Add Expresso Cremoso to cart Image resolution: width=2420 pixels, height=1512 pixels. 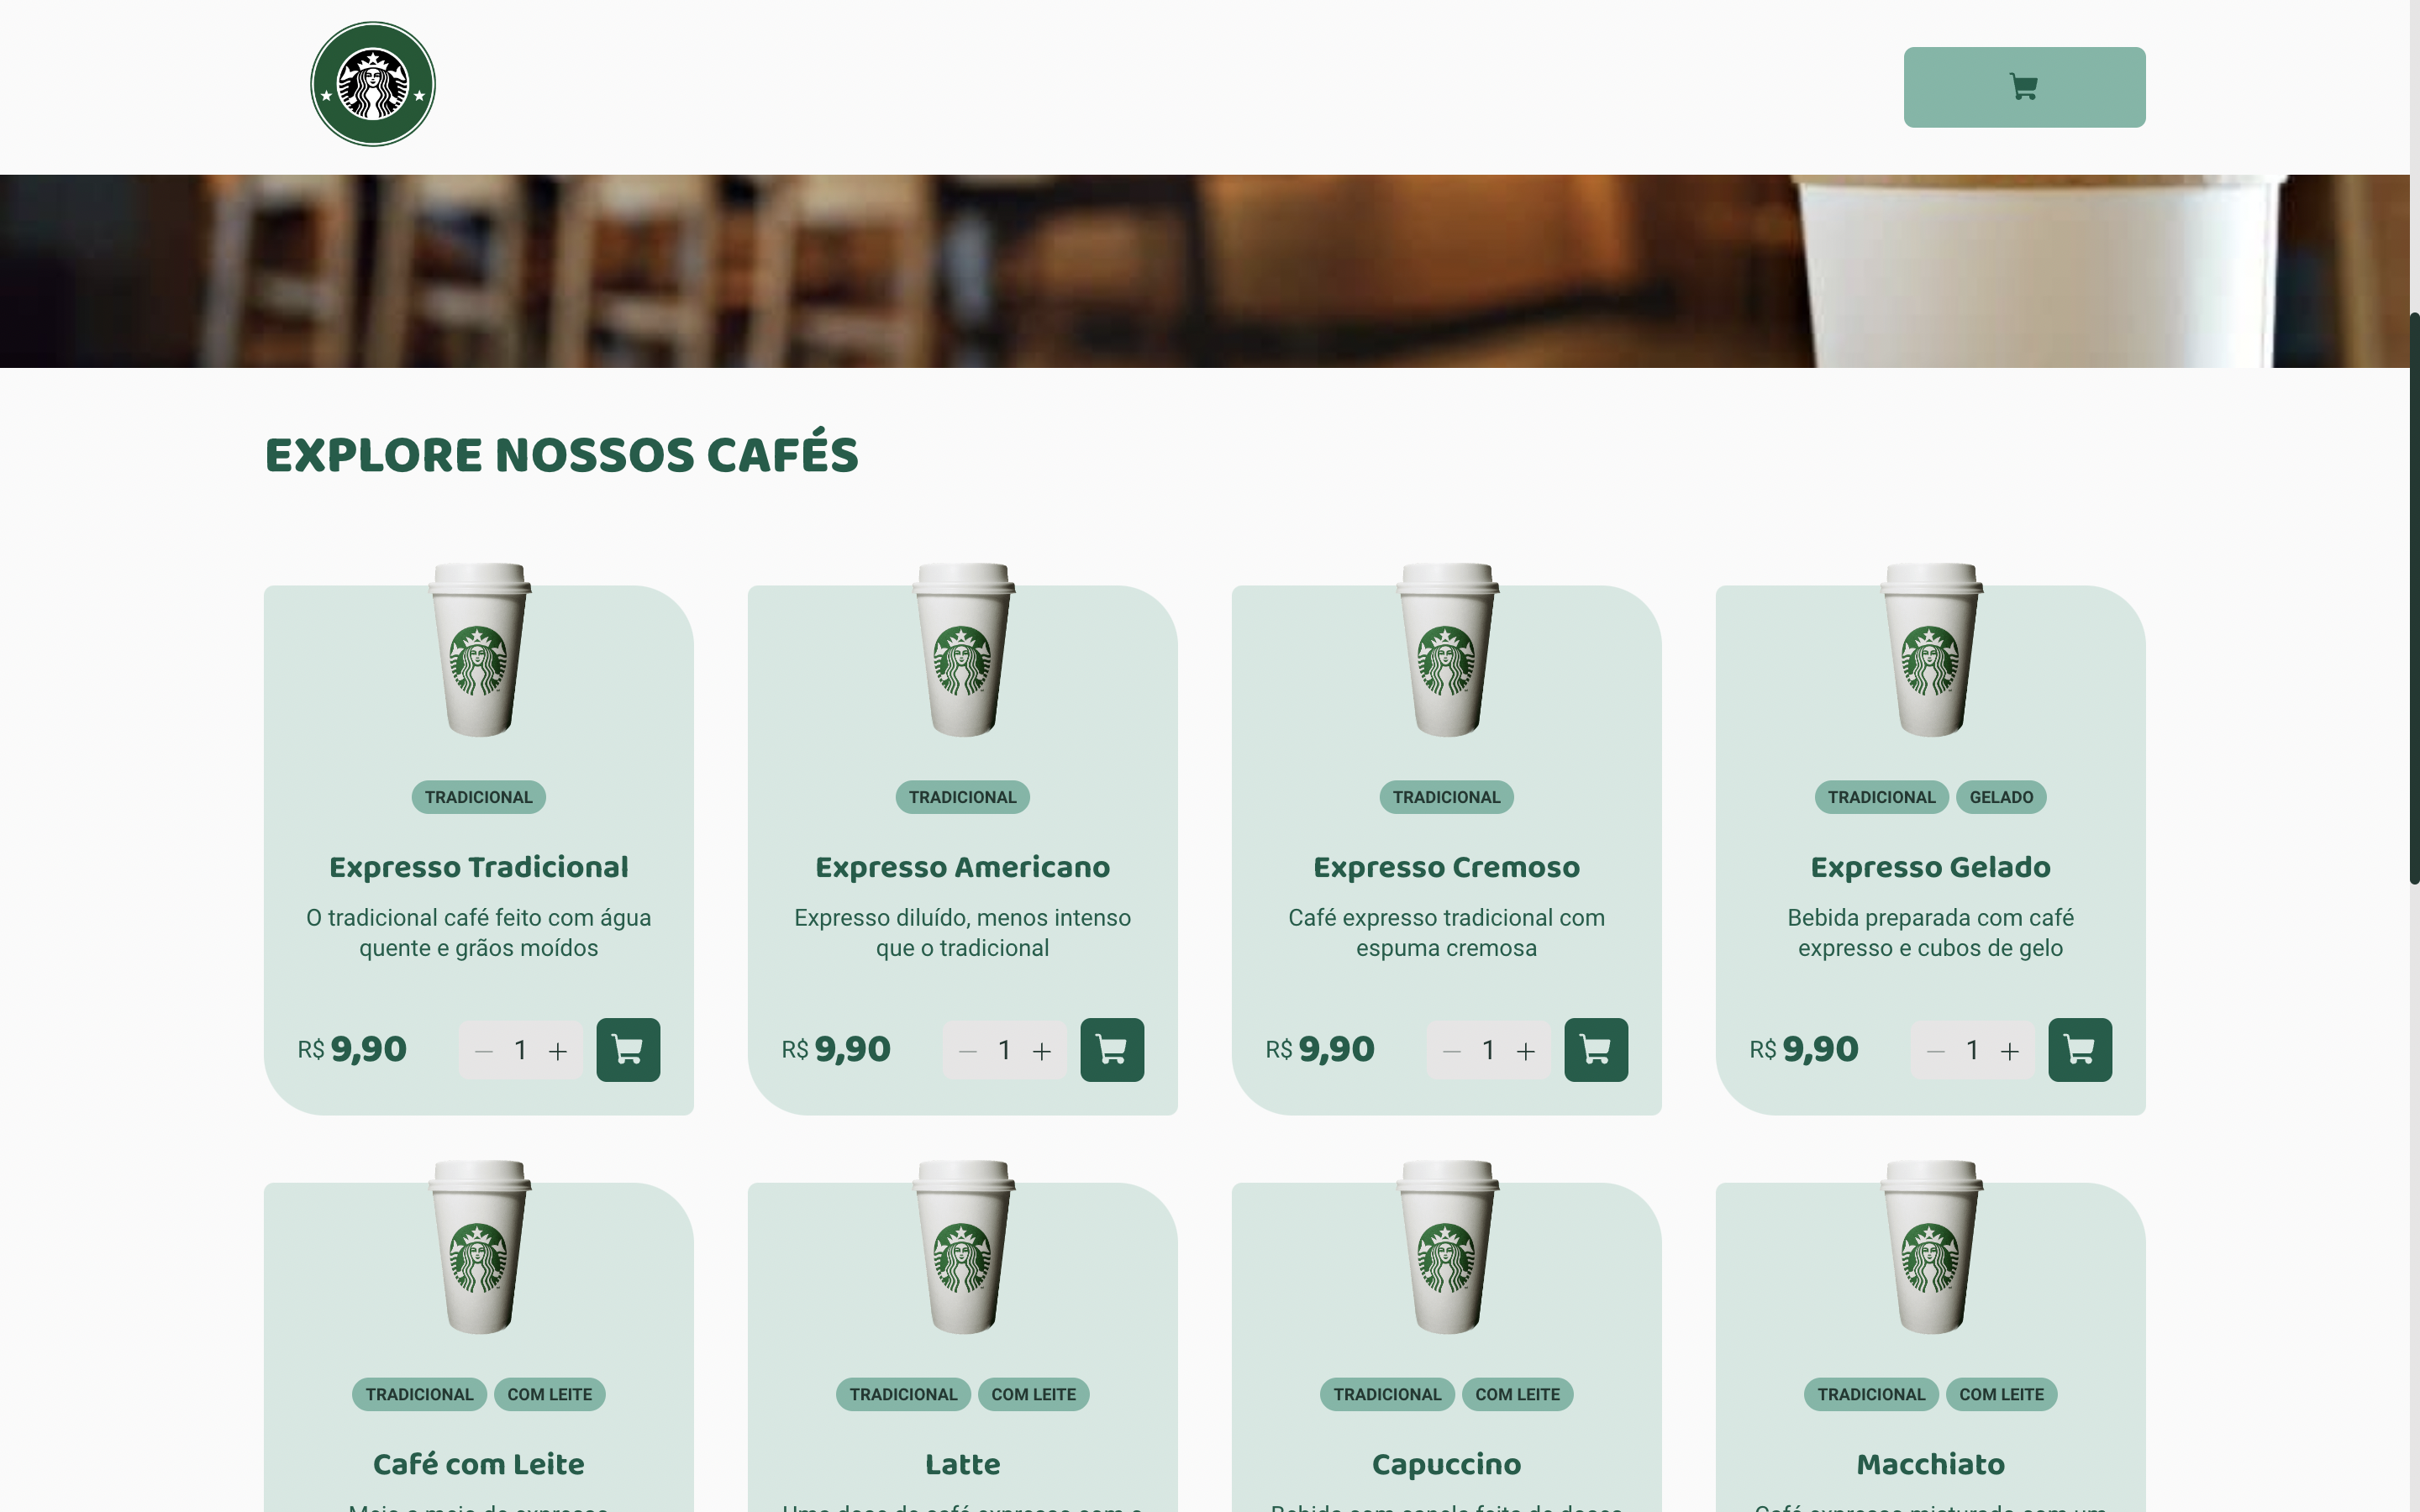tap(1596, 1050)
